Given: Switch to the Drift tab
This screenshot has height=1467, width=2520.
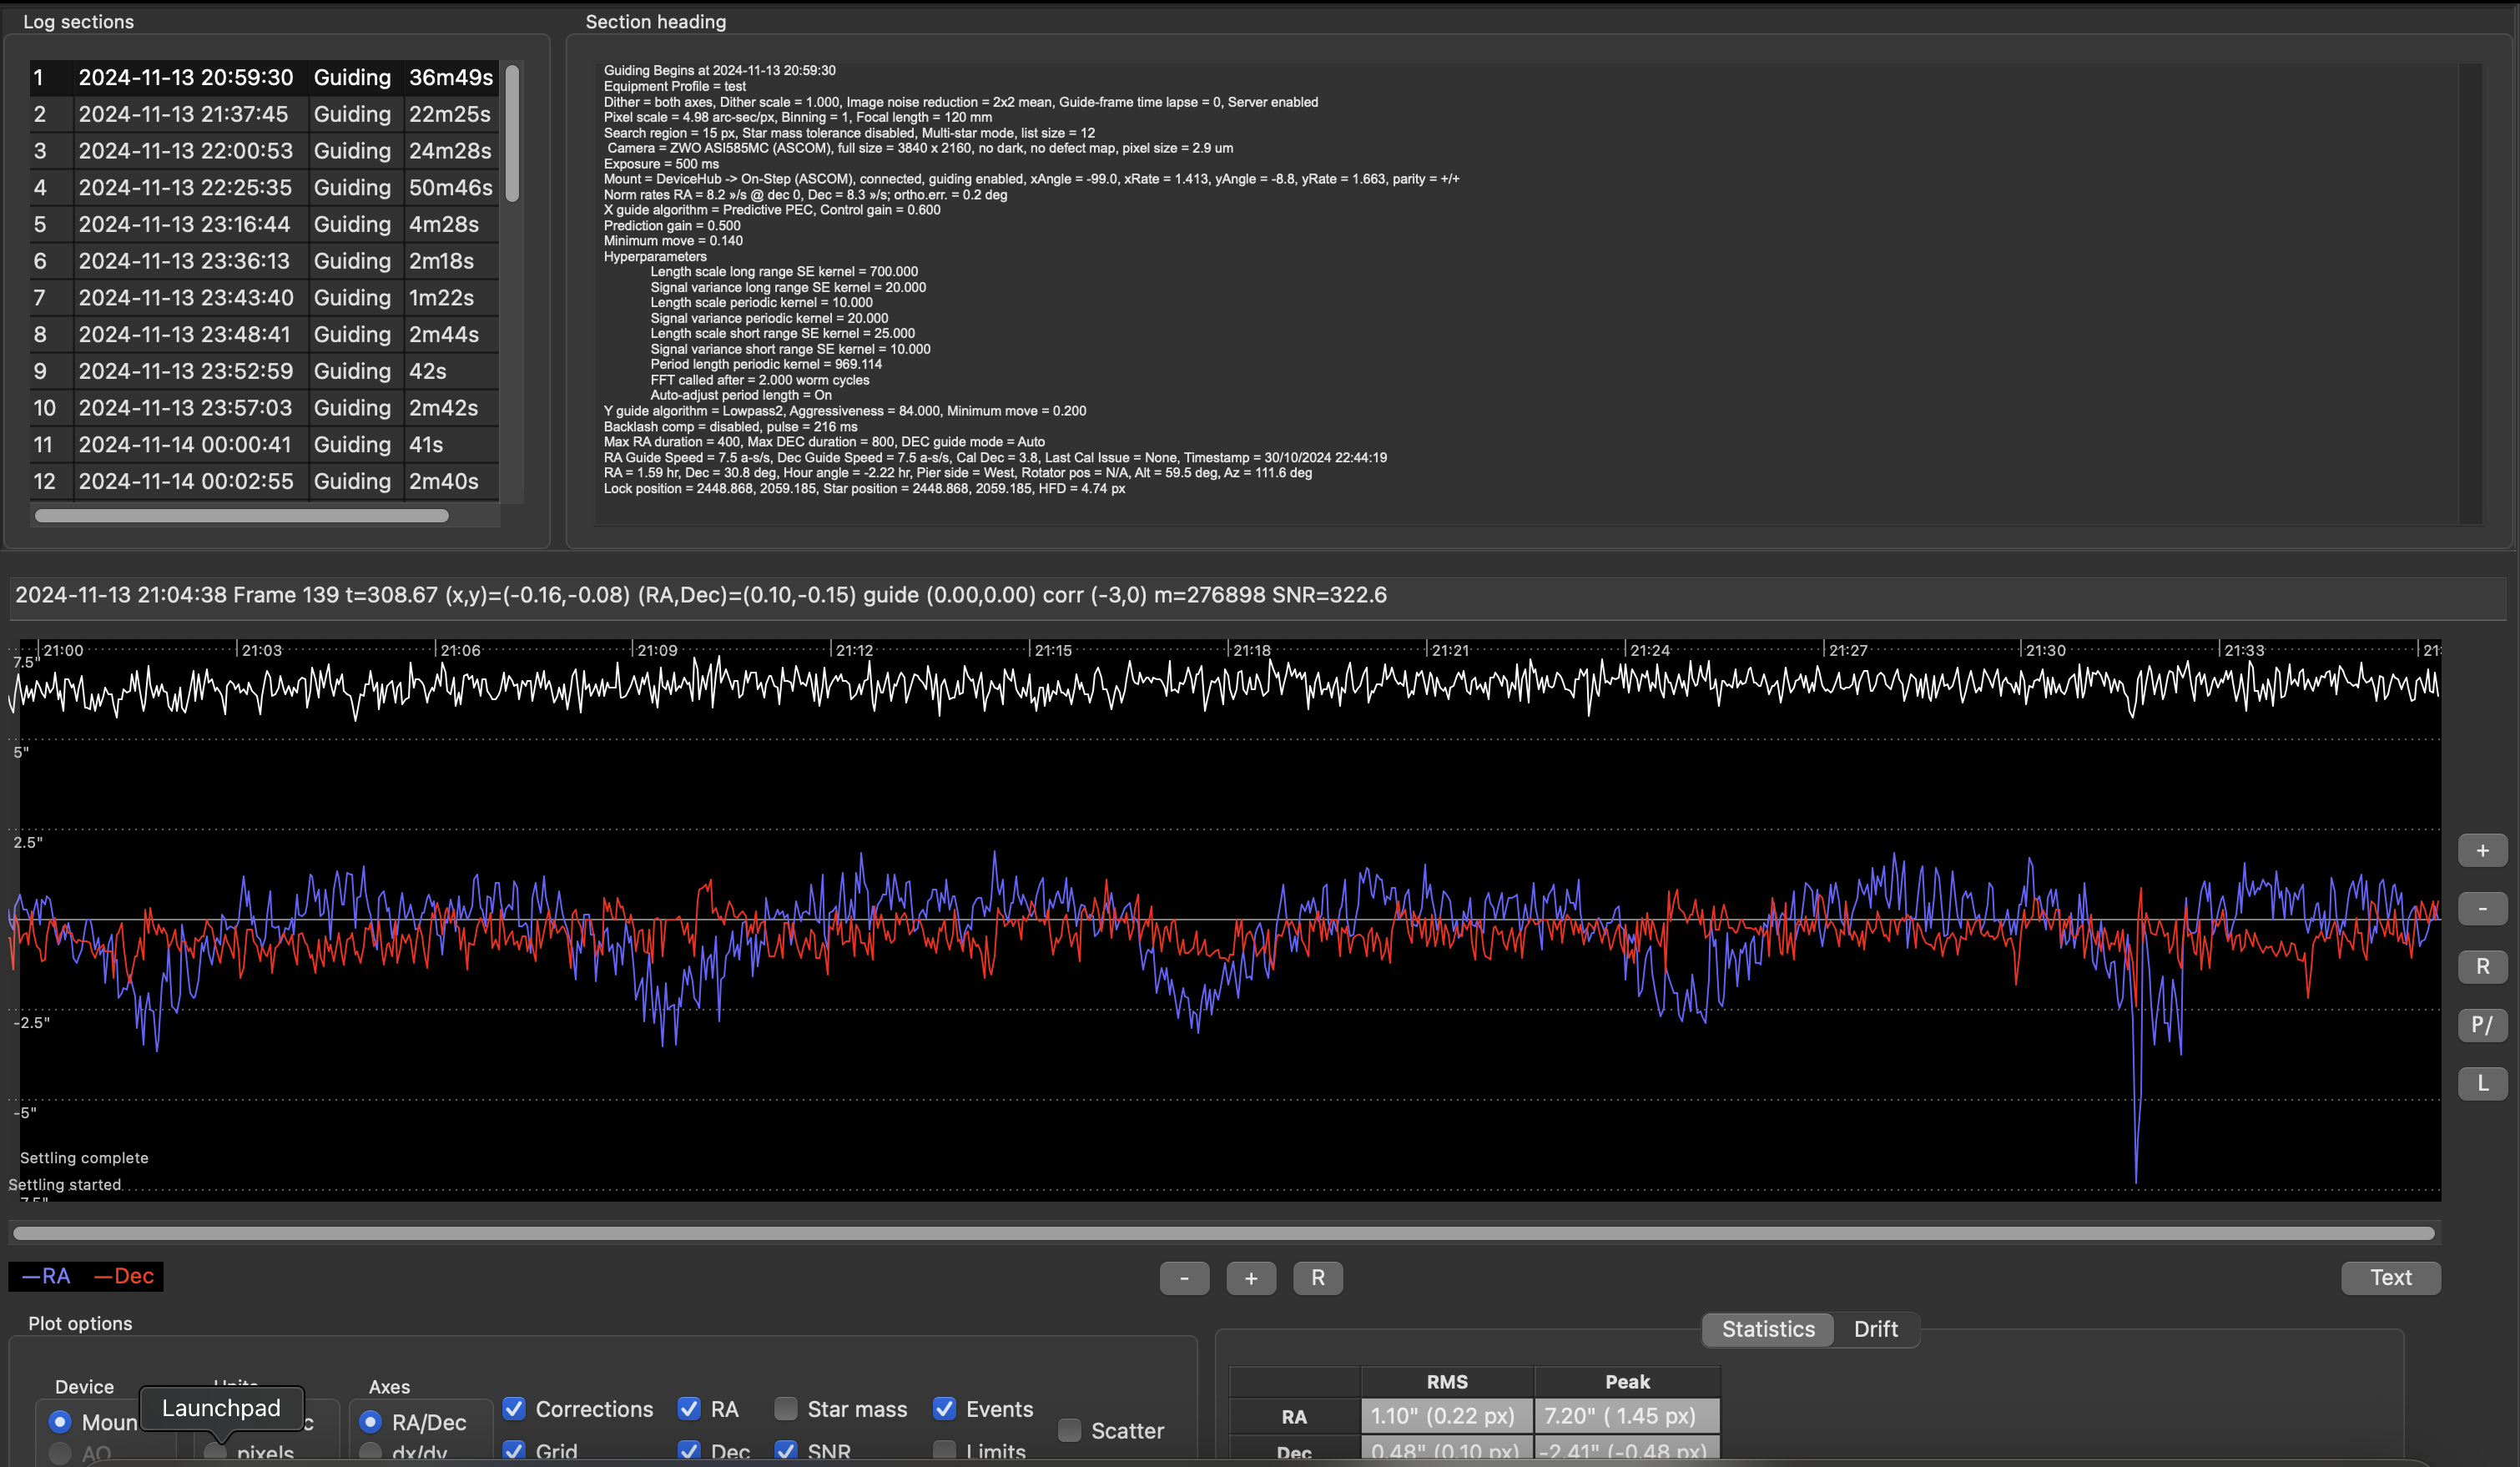Looking at the screenshot, I should pyautogui.click(x=1875, y=1329).
